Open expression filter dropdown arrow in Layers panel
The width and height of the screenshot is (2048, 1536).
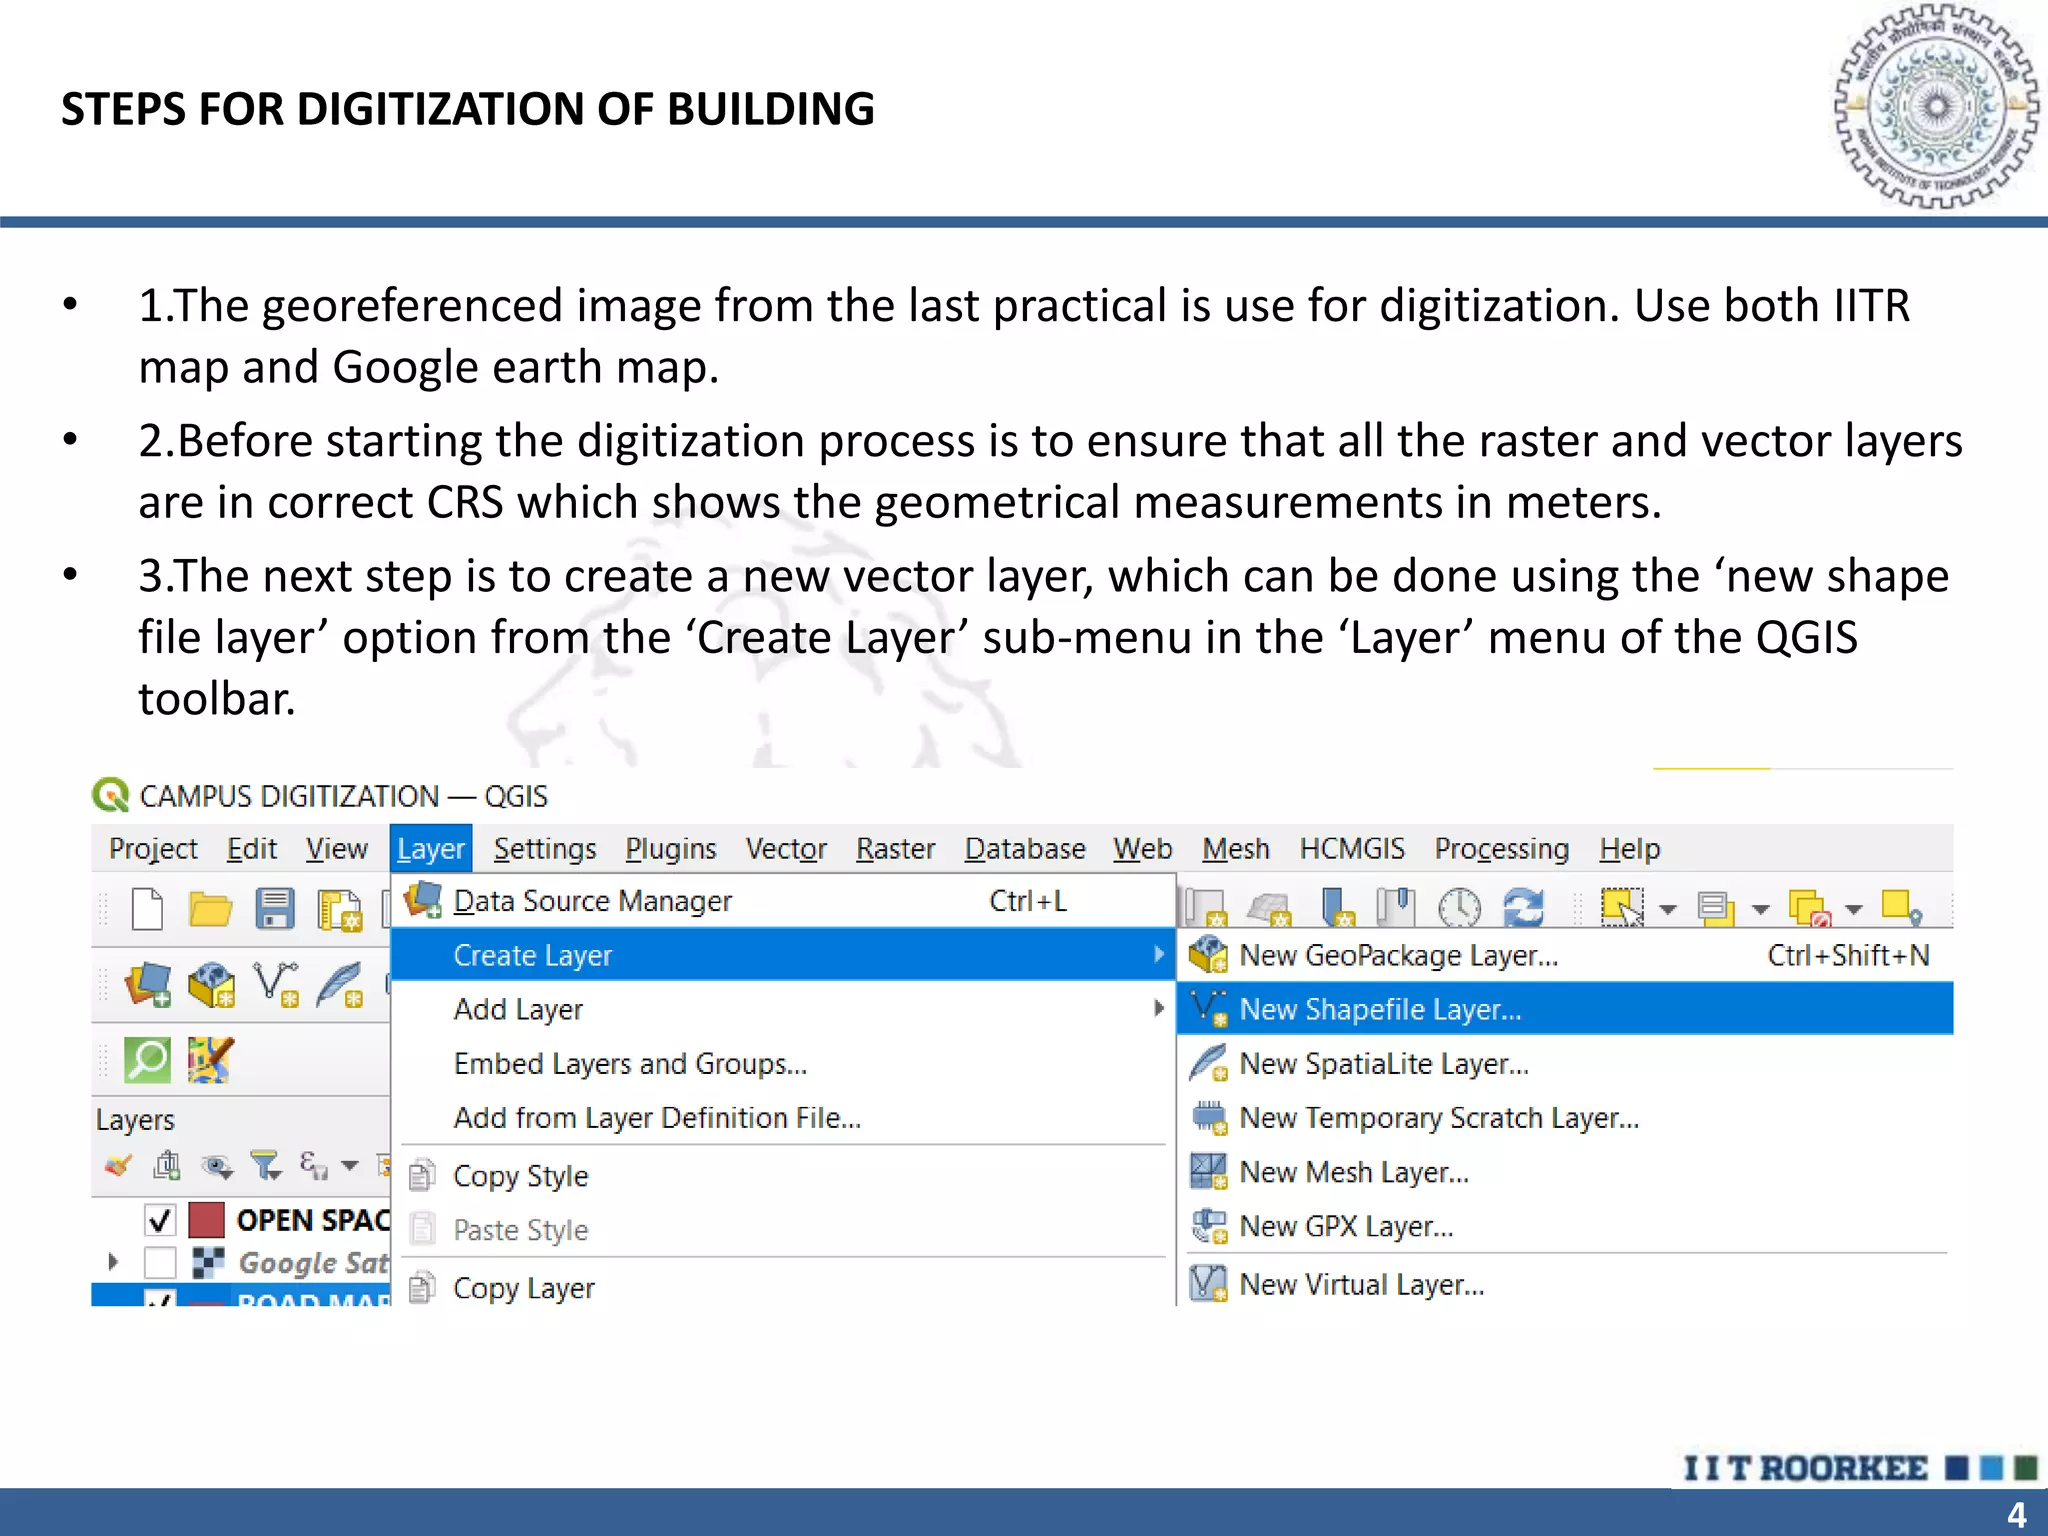click(x=349, y=1165)
